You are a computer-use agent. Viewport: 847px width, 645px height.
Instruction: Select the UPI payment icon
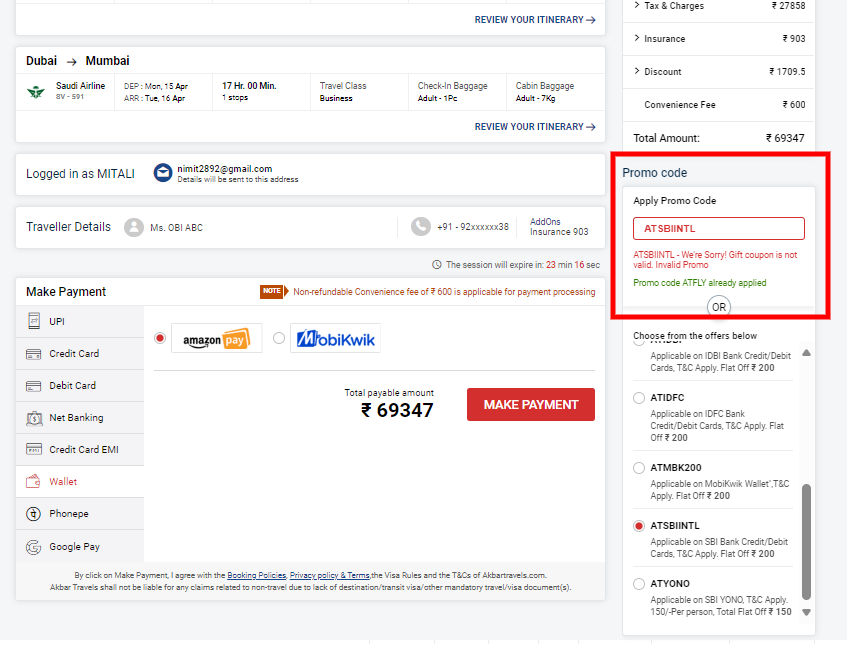coord(33,321)
